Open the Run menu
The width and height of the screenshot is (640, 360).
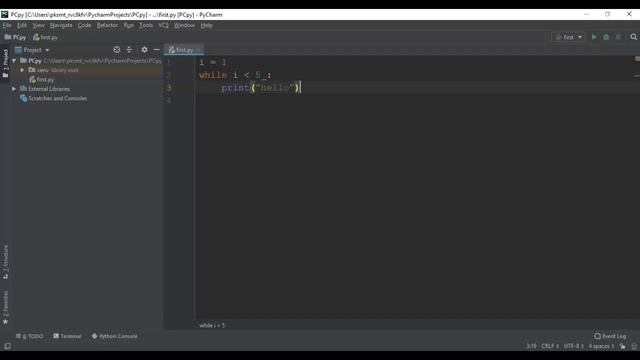129,25
